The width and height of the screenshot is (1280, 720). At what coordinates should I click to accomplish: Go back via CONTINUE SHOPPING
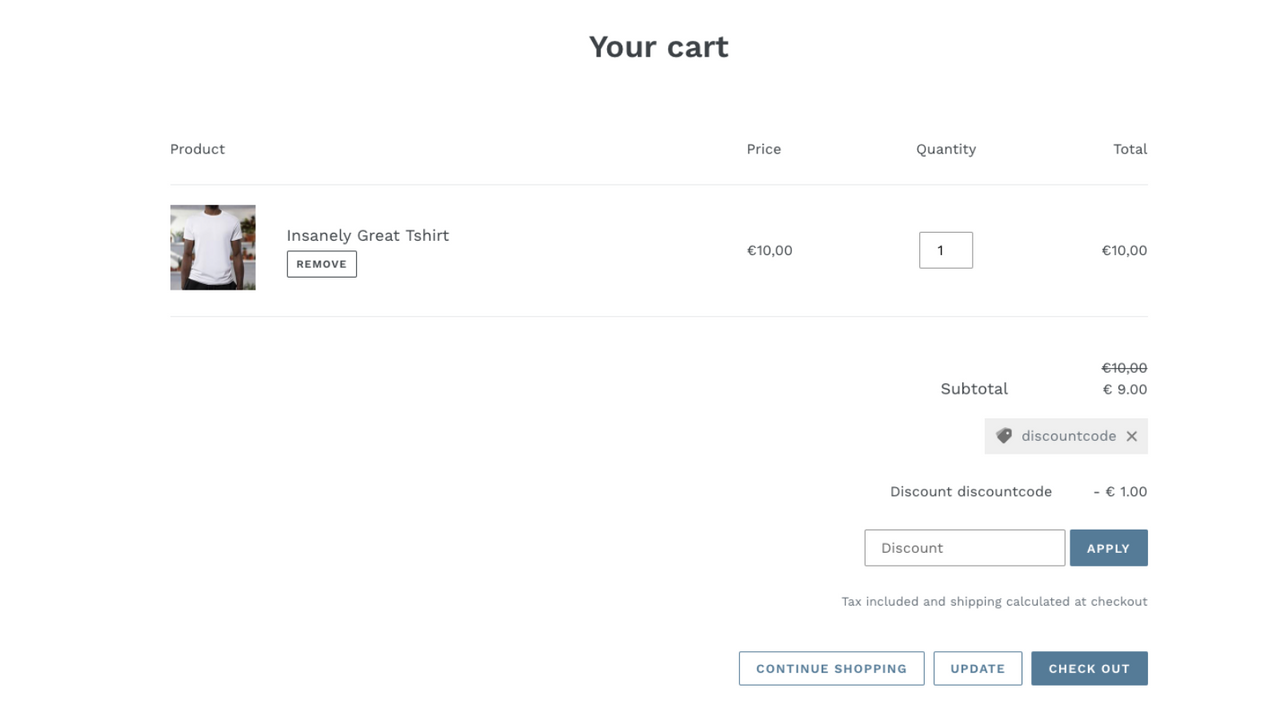(831, 669)
